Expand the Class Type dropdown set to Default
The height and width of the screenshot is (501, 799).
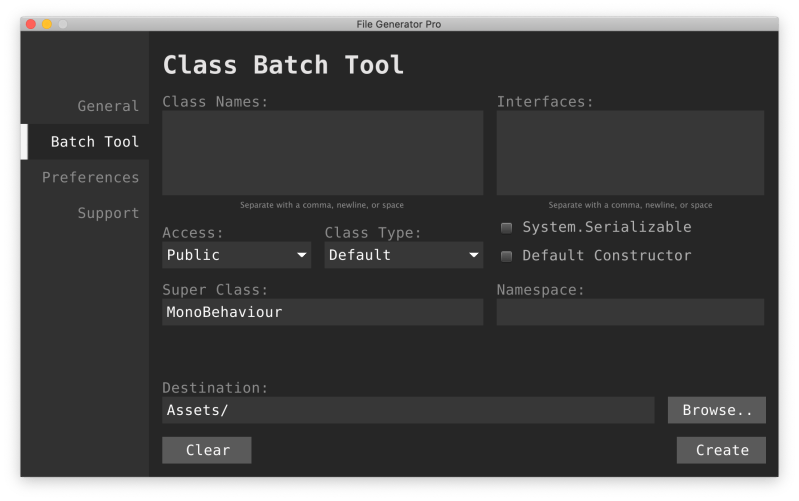point(404,255)
